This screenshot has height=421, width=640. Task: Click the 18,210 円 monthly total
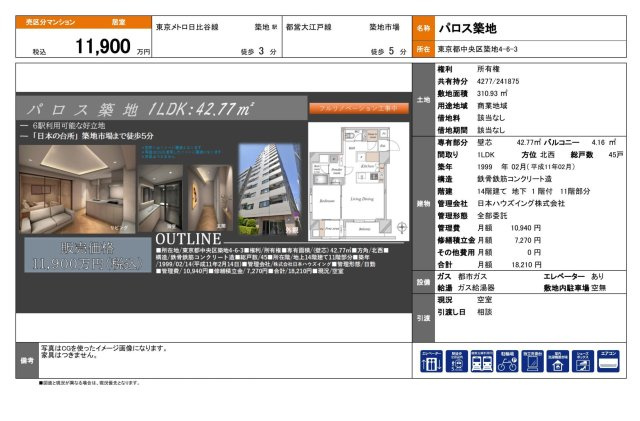[x=526, y=265]
